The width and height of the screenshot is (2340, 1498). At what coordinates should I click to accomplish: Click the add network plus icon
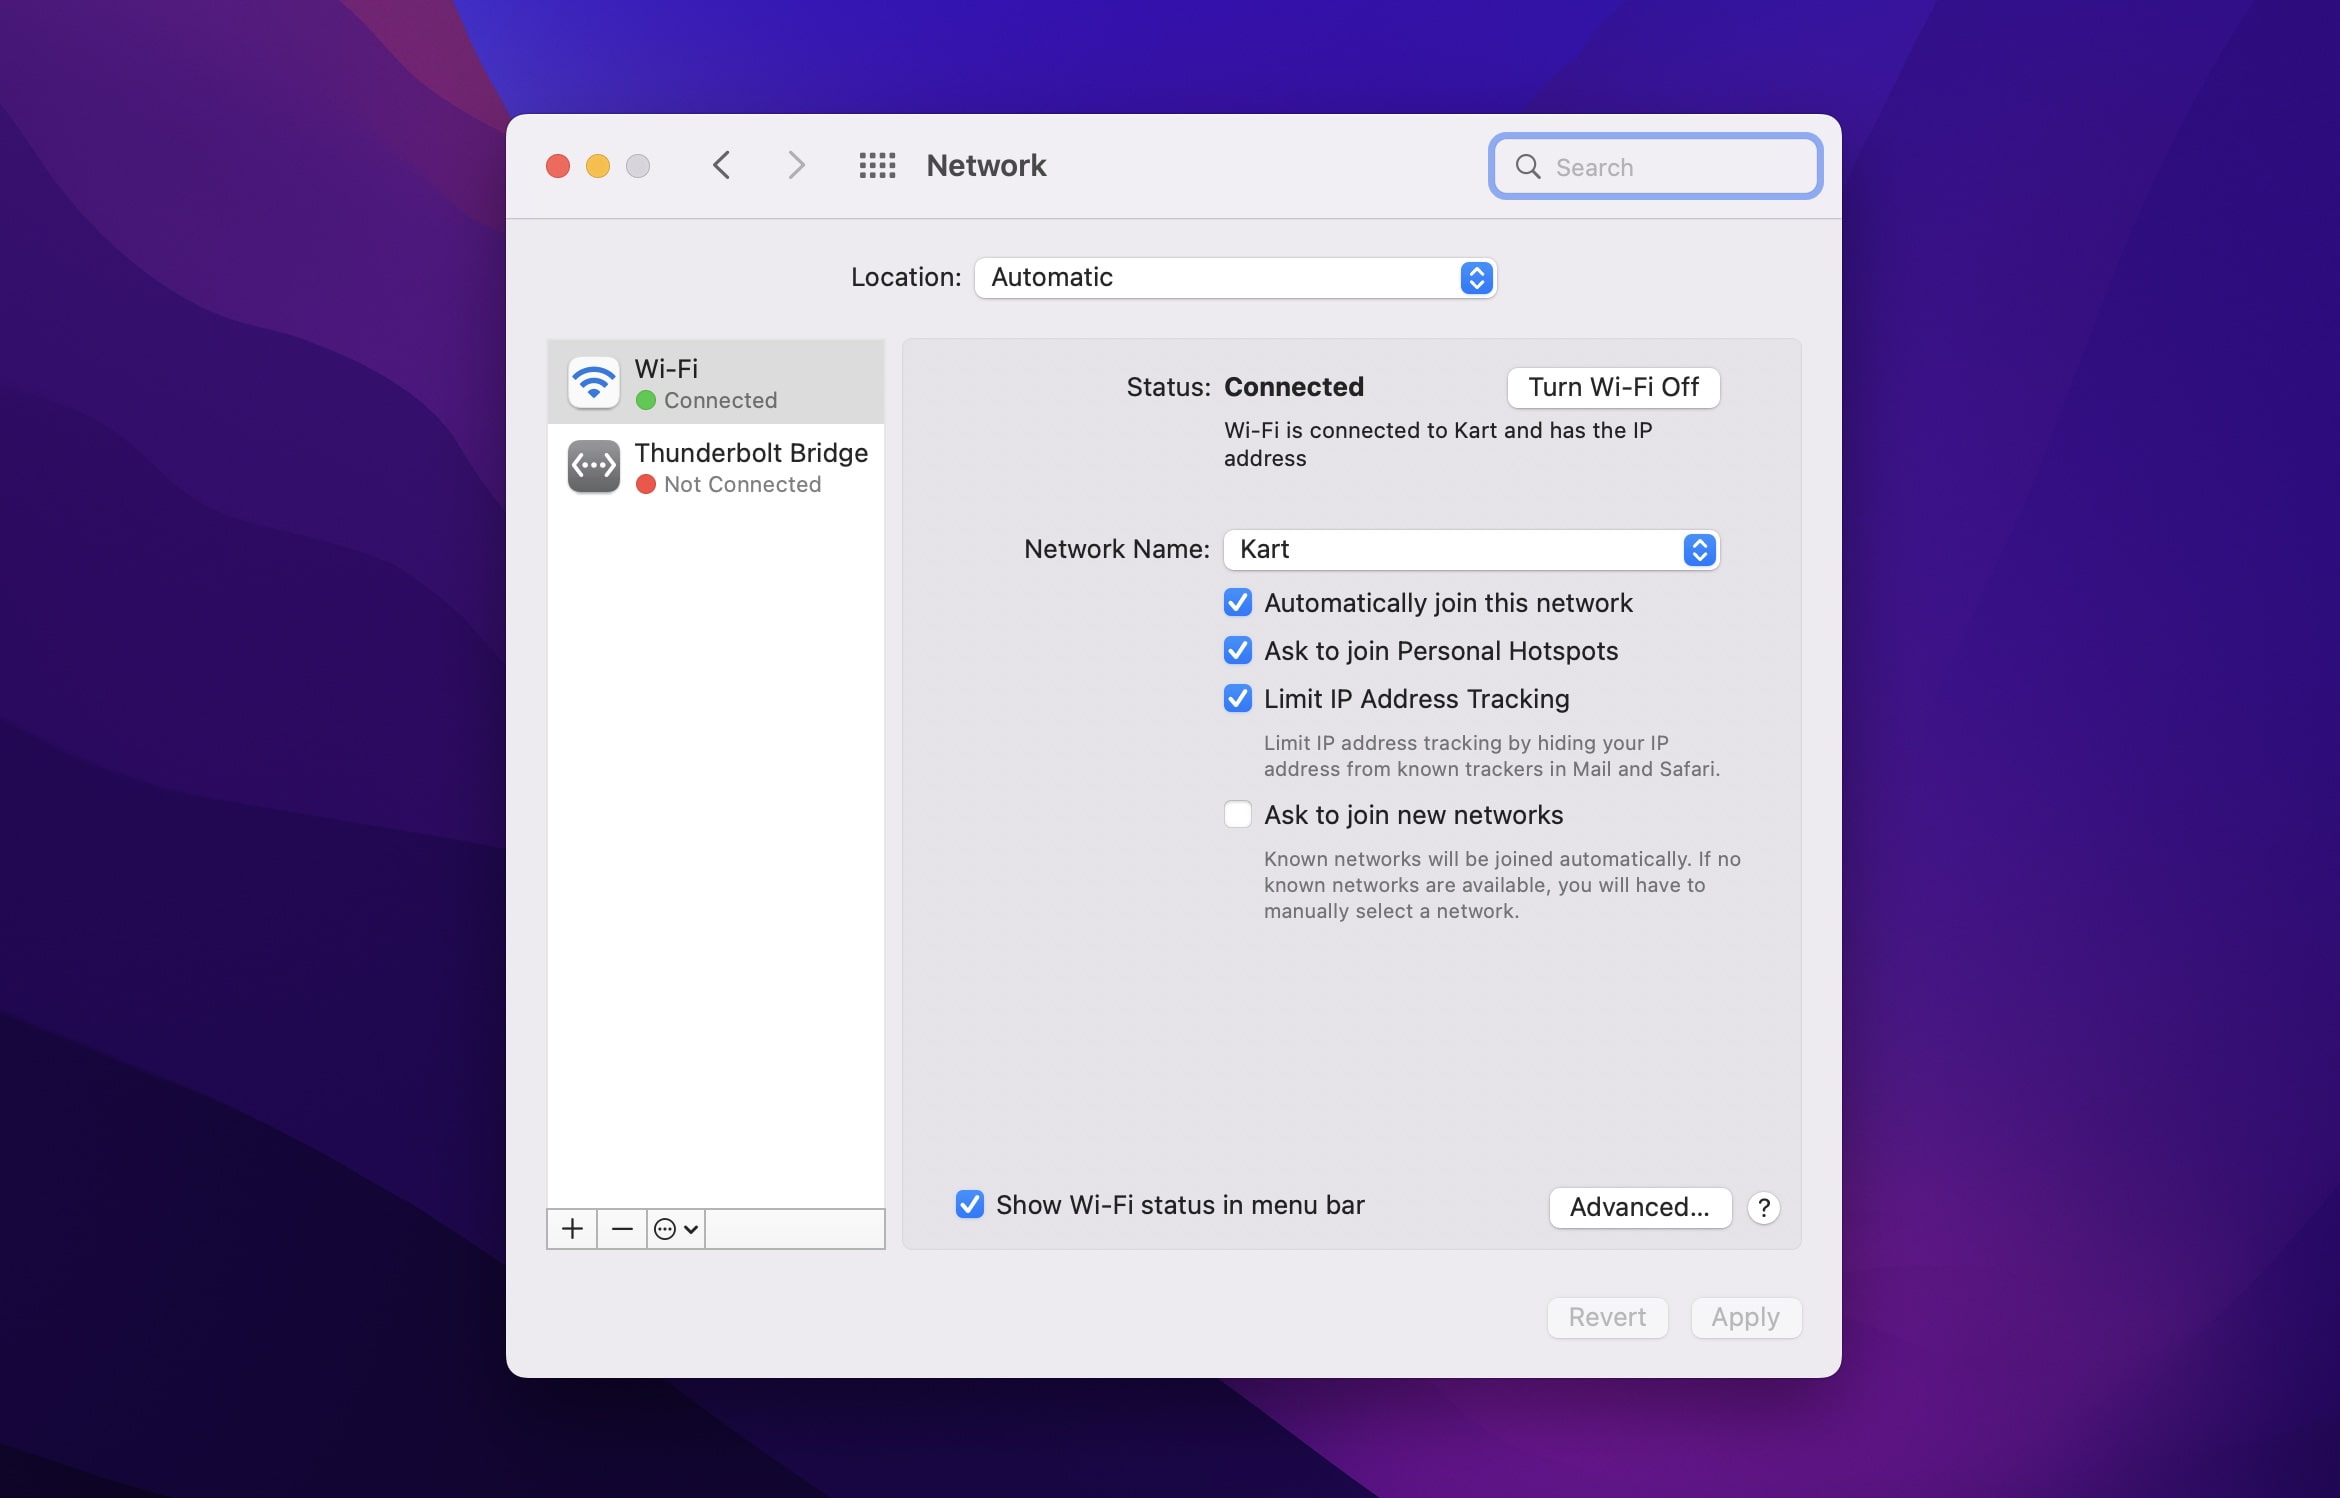coord(571,1227)
